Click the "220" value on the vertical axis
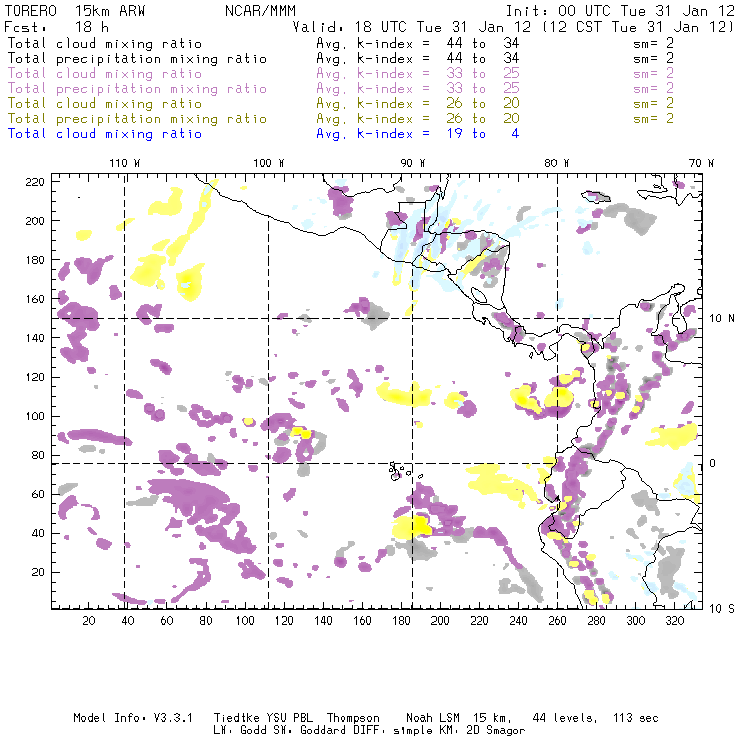The height and width of the screenshot is (740, 740). pyautogui.click(x=35, y=182)
